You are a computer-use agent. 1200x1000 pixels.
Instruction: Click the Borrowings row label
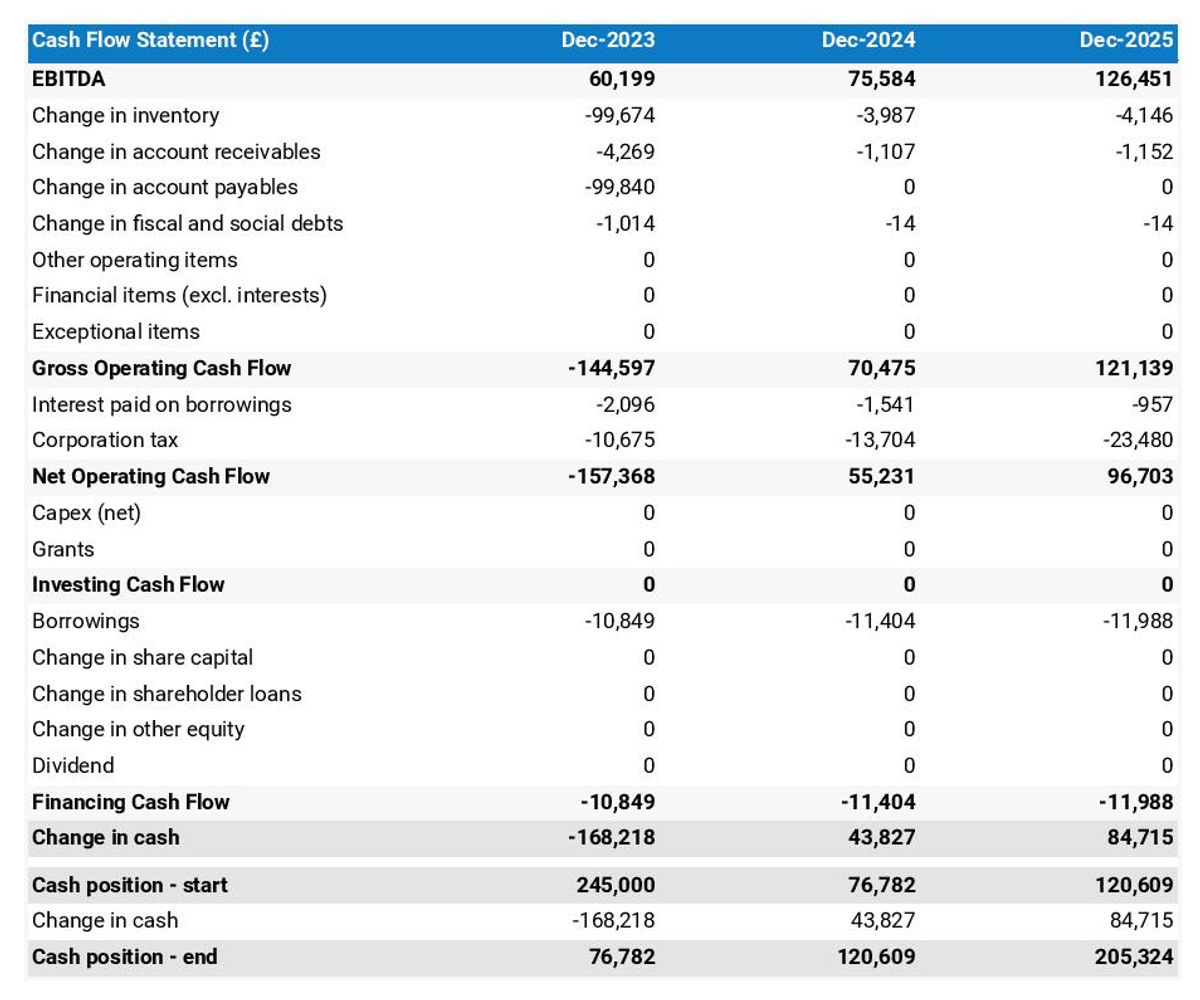coord(84,621)
